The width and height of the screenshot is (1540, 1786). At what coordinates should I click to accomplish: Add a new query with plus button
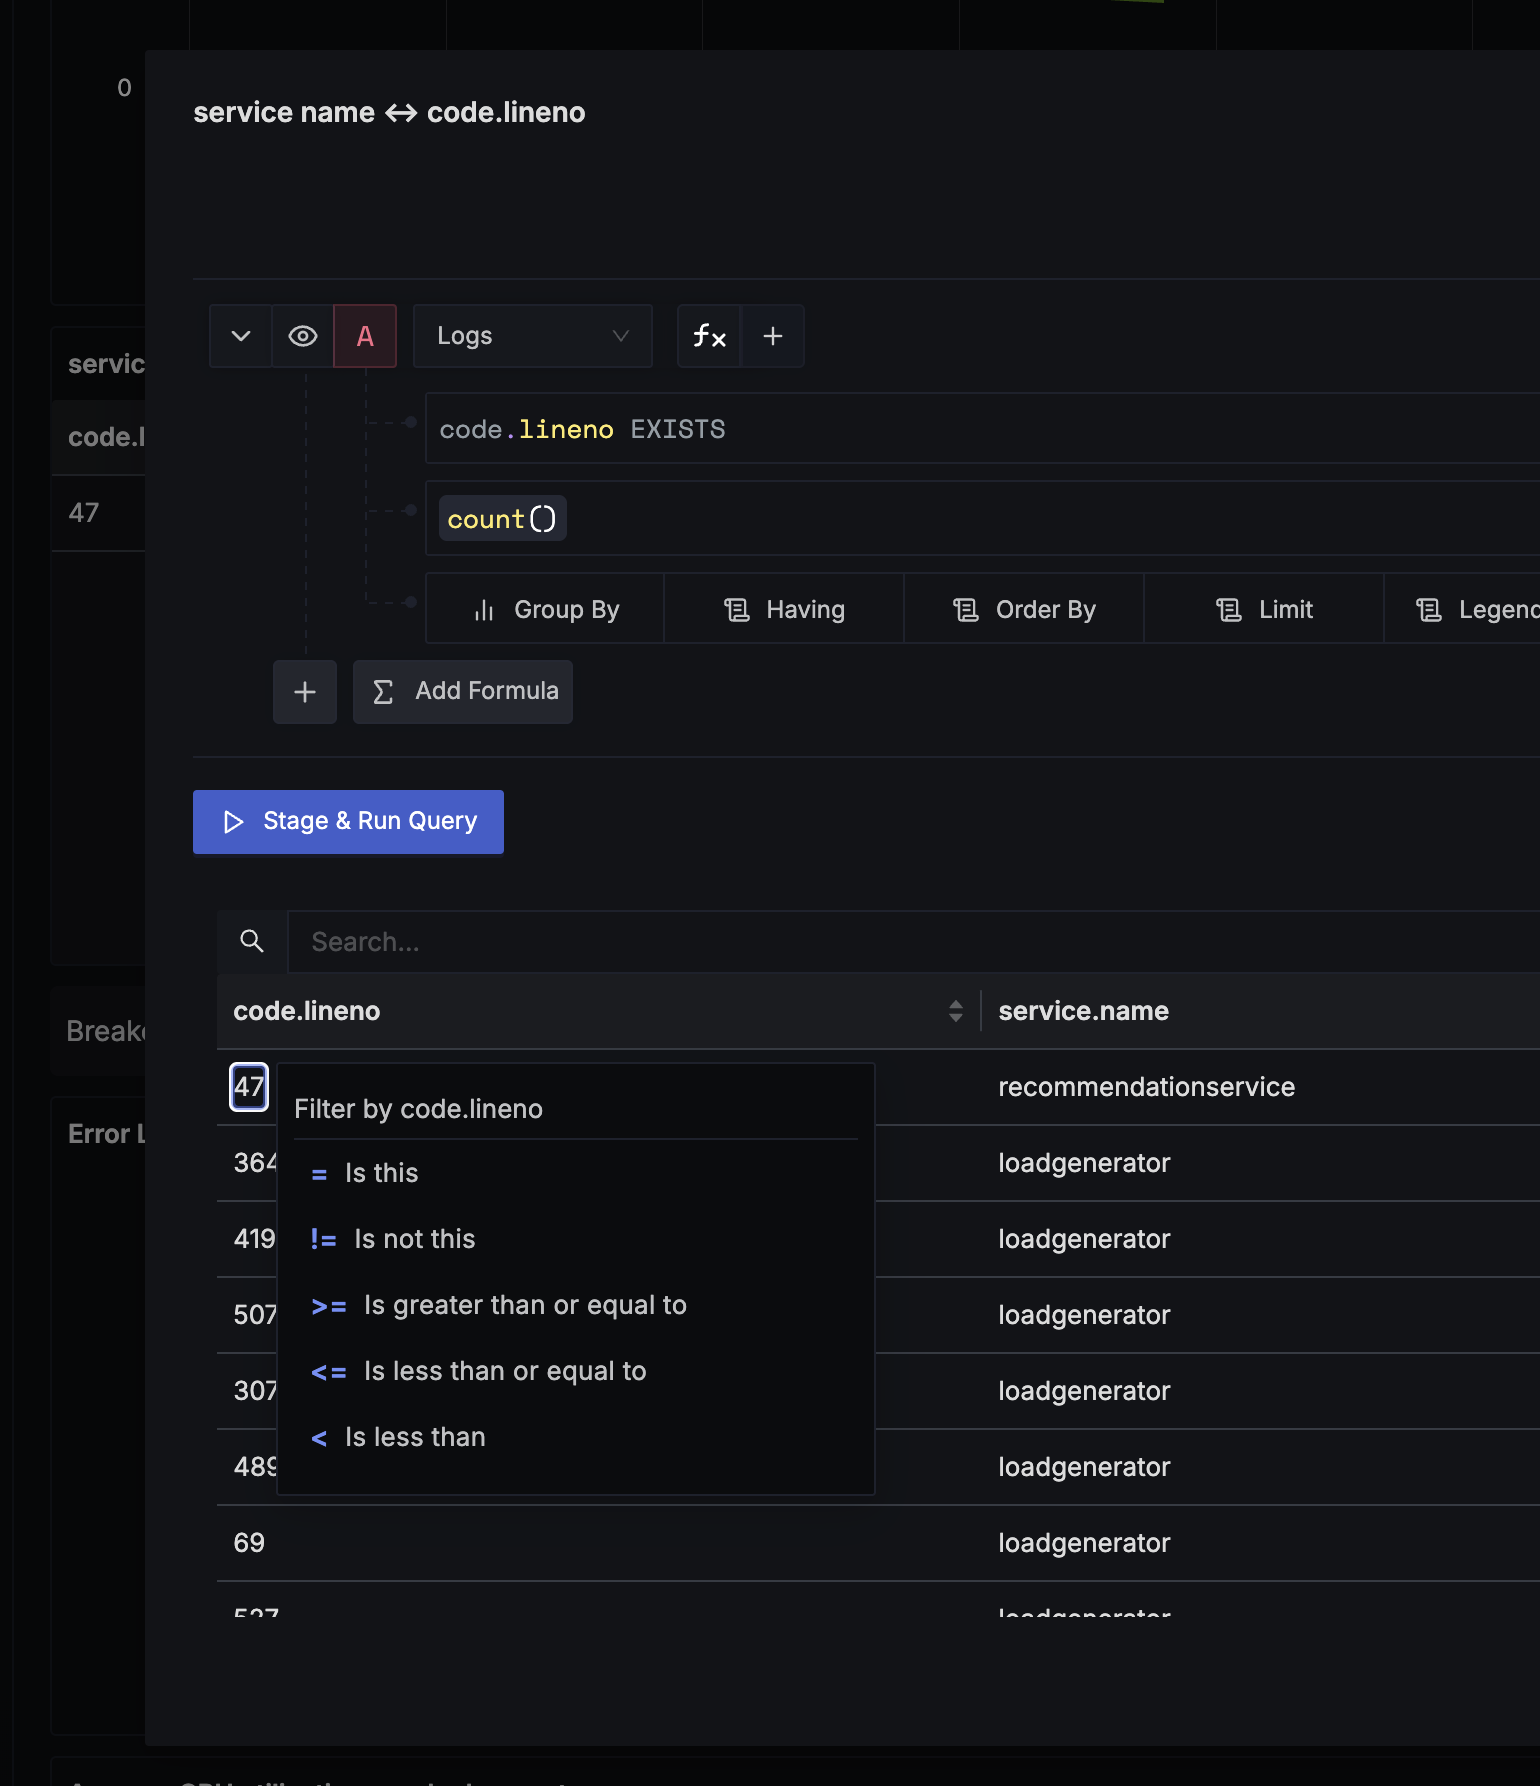coord(305,692)
